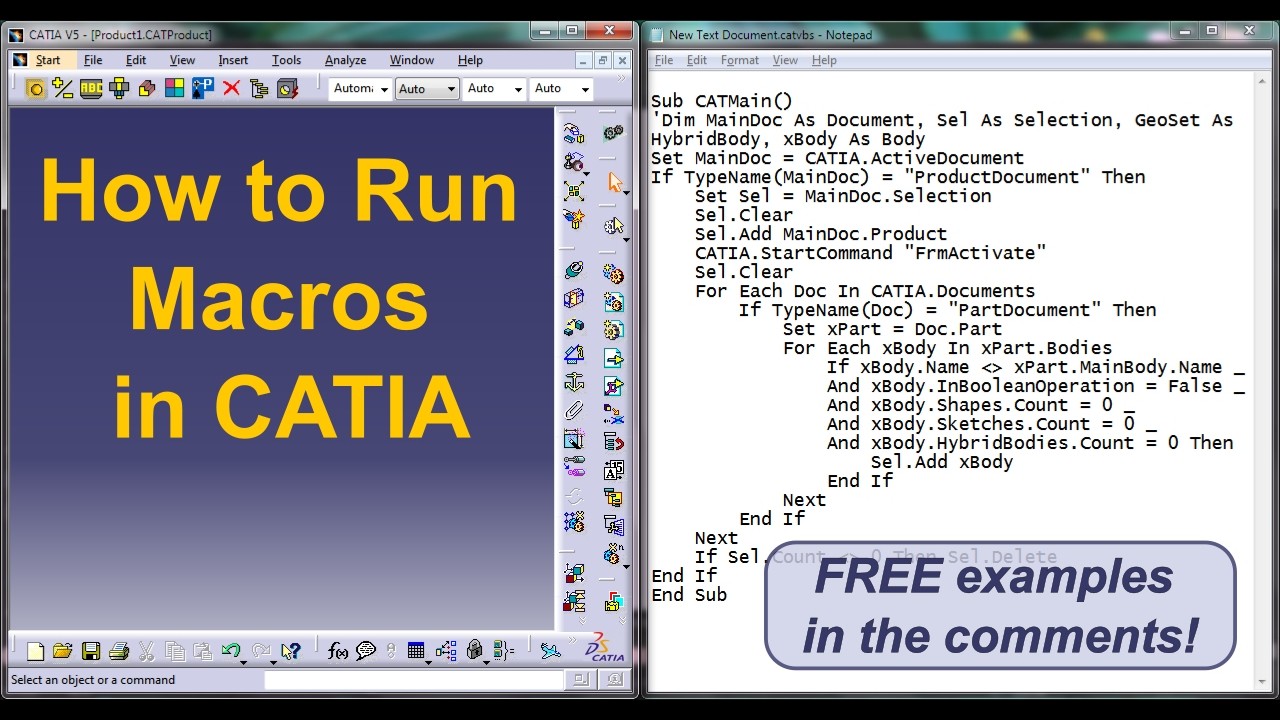Click the red X icon in top toolbar

(x=231, y=89)
